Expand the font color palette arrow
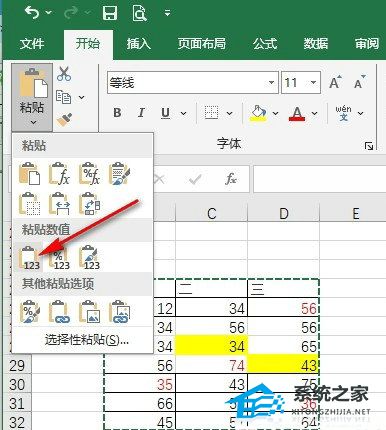This screenshot has width=386, height=430. coord(314,113)
